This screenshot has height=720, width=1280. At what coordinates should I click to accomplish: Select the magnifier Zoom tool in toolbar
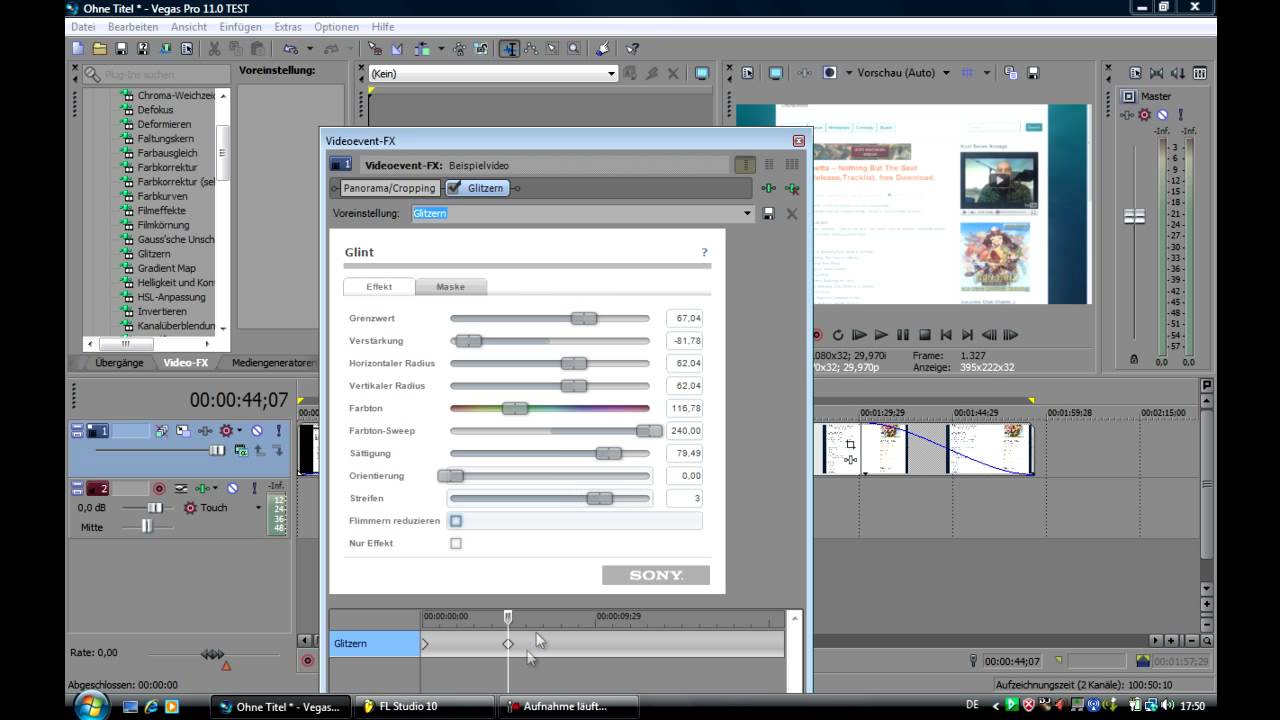click(x=574, y=48)
